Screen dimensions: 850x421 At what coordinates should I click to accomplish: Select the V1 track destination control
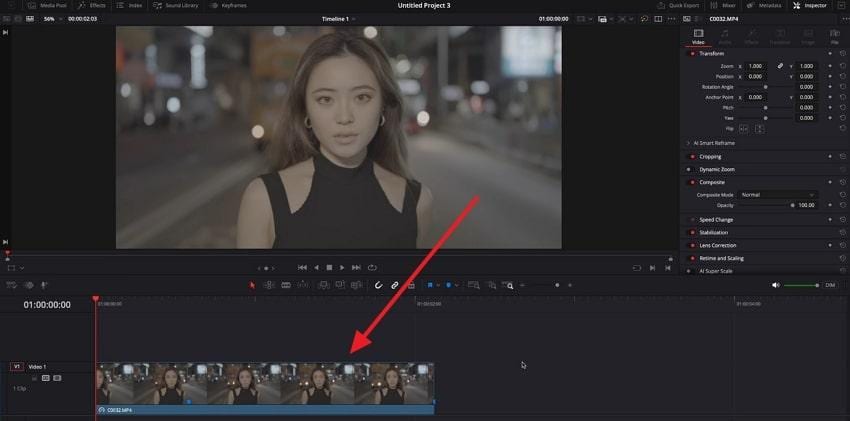click(x=17, y=367)
